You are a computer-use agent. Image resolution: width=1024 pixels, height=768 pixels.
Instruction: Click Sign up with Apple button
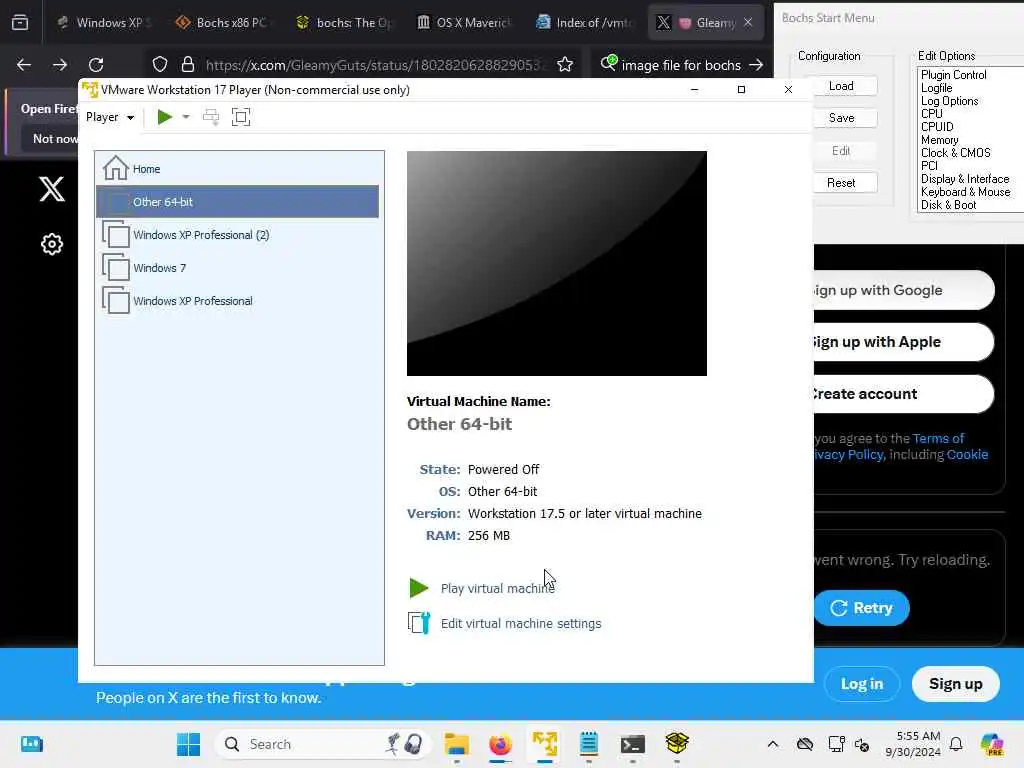[x=904, y=342]
